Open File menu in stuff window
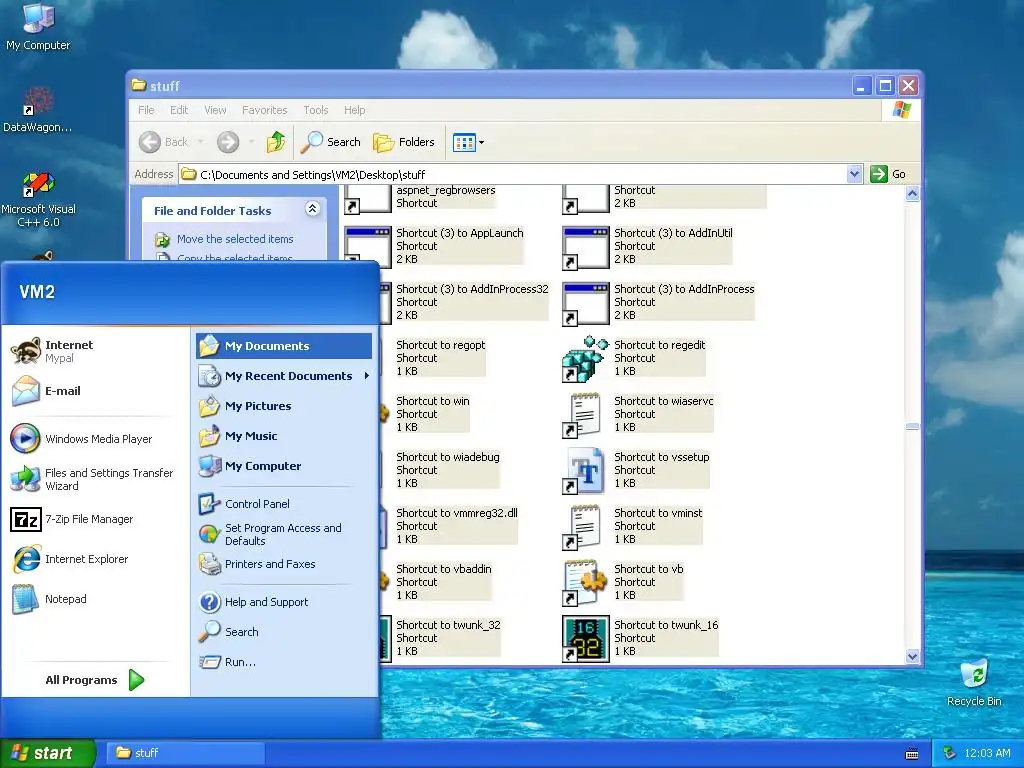The width and height of the screenshot is (1024, 768). click(x=146, y=110)
